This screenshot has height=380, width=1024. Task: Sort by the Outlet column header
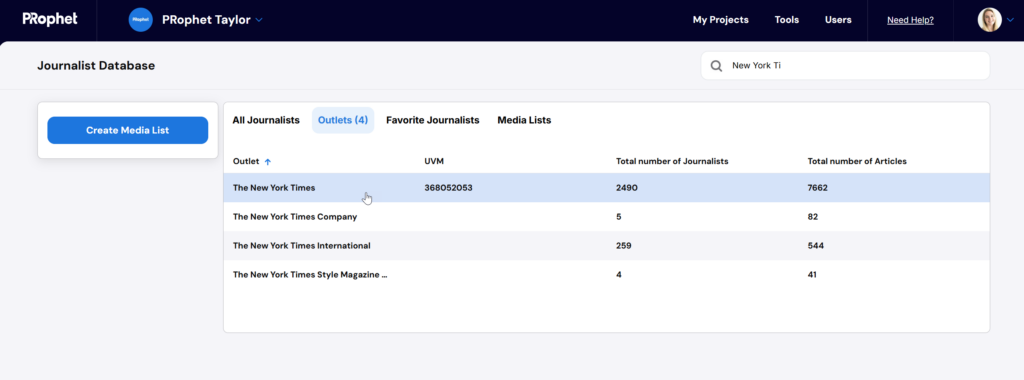(246, 161)
